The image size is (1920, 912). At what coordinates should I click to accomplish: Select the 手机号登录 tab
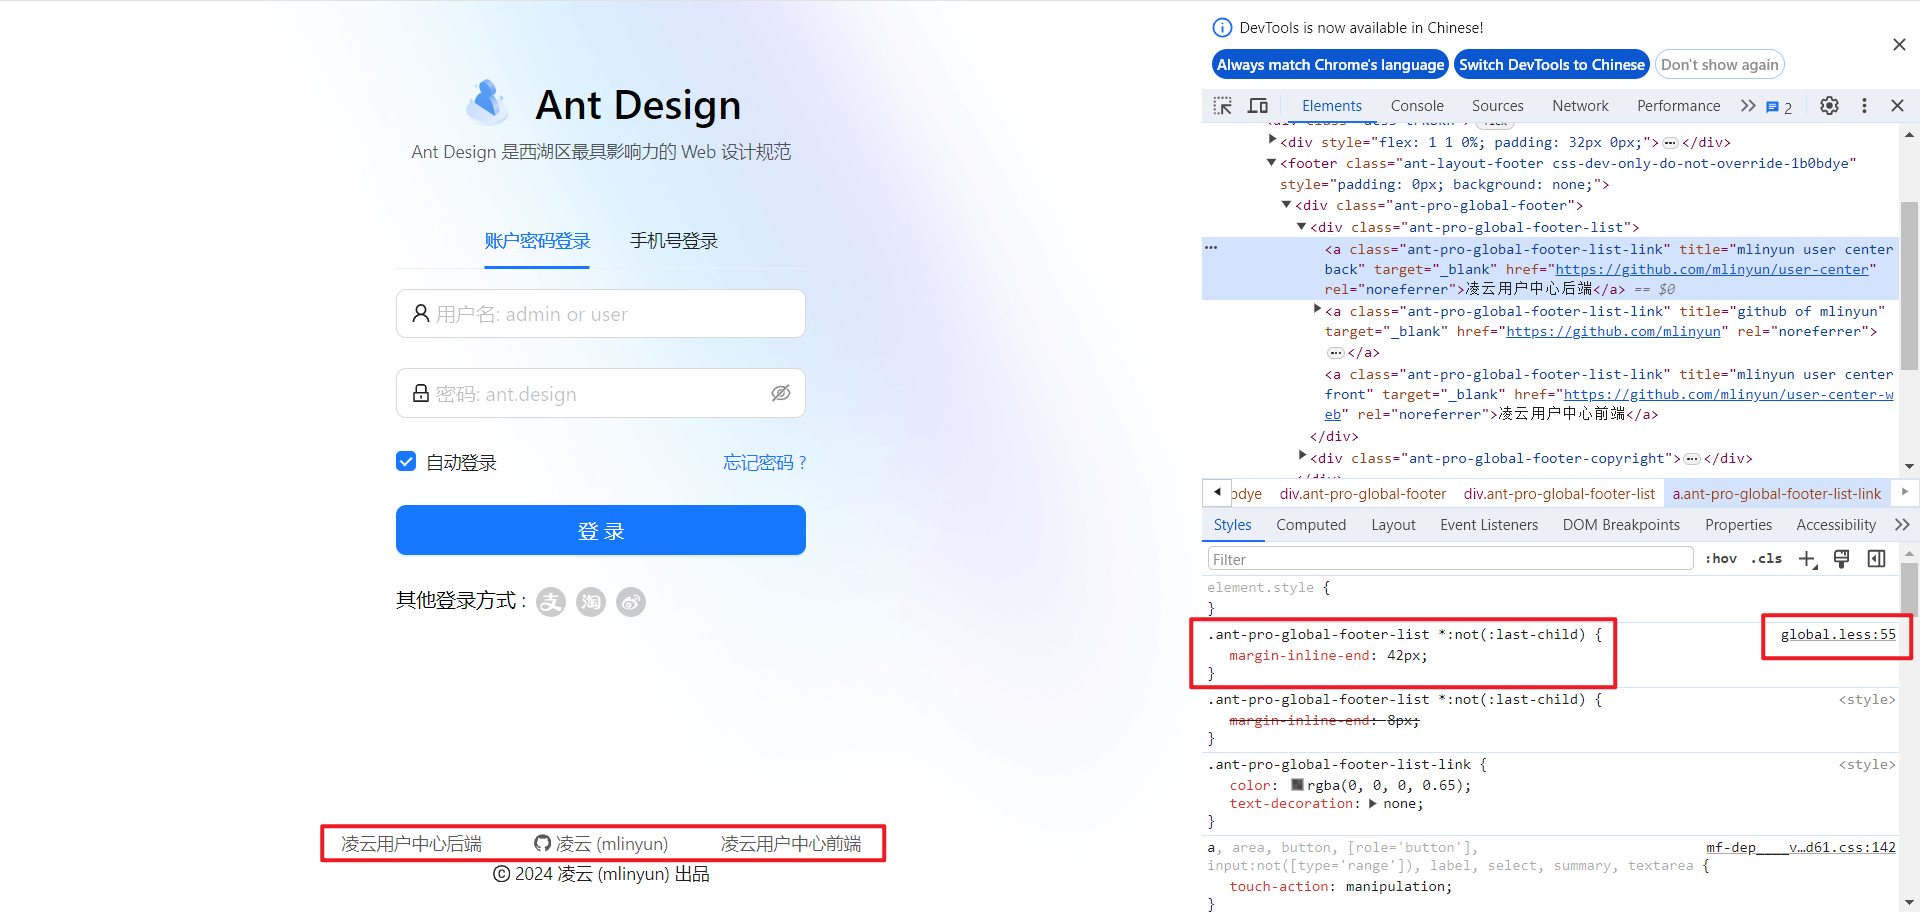pos(673,241)
